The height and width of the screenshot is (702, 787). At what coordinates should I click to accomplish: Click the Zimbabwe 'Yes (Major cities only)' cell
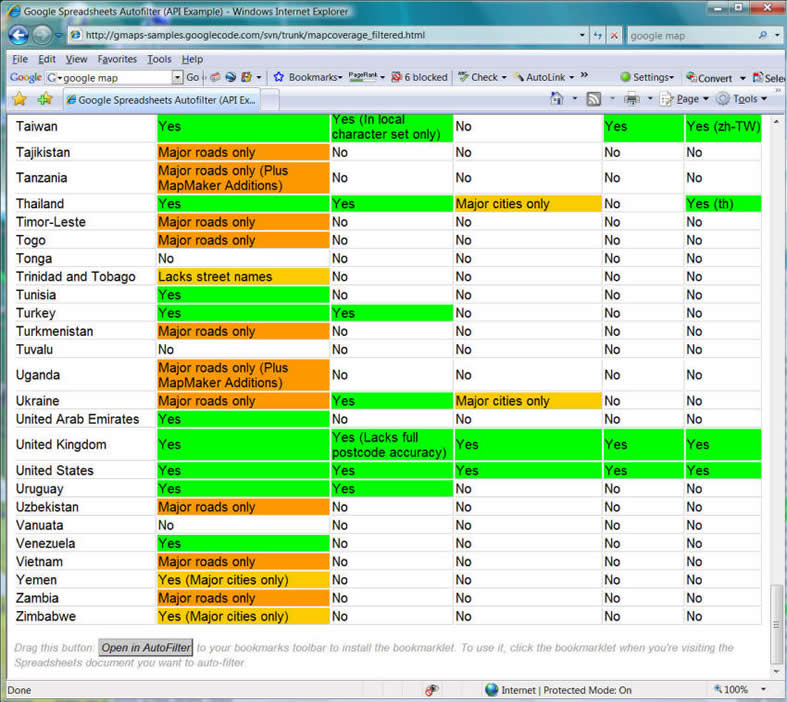coord(243,616)
